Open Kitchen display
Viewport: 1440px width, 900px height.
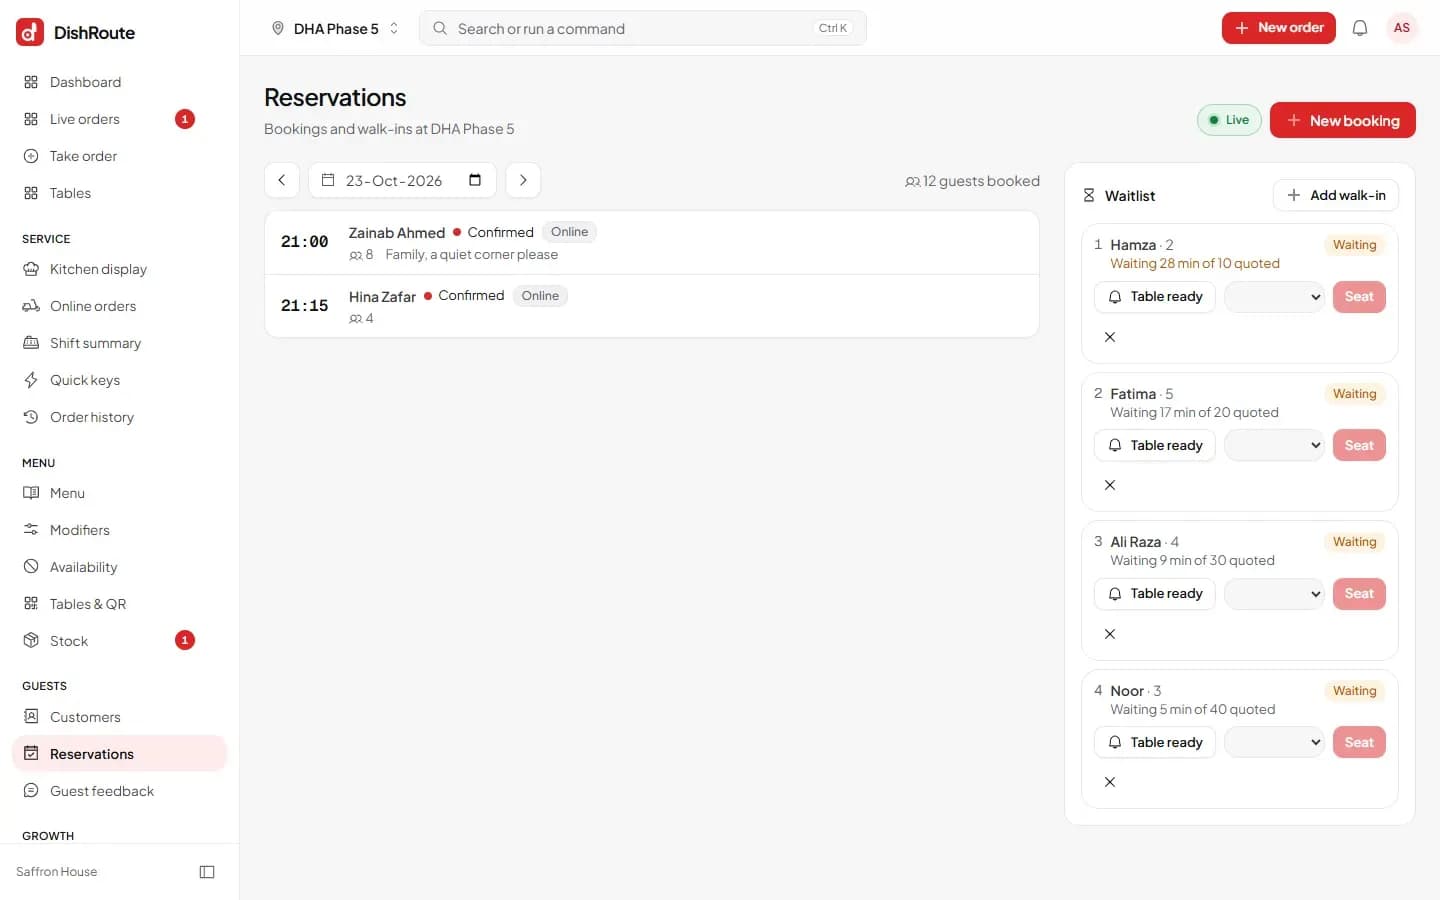point(120,269)
